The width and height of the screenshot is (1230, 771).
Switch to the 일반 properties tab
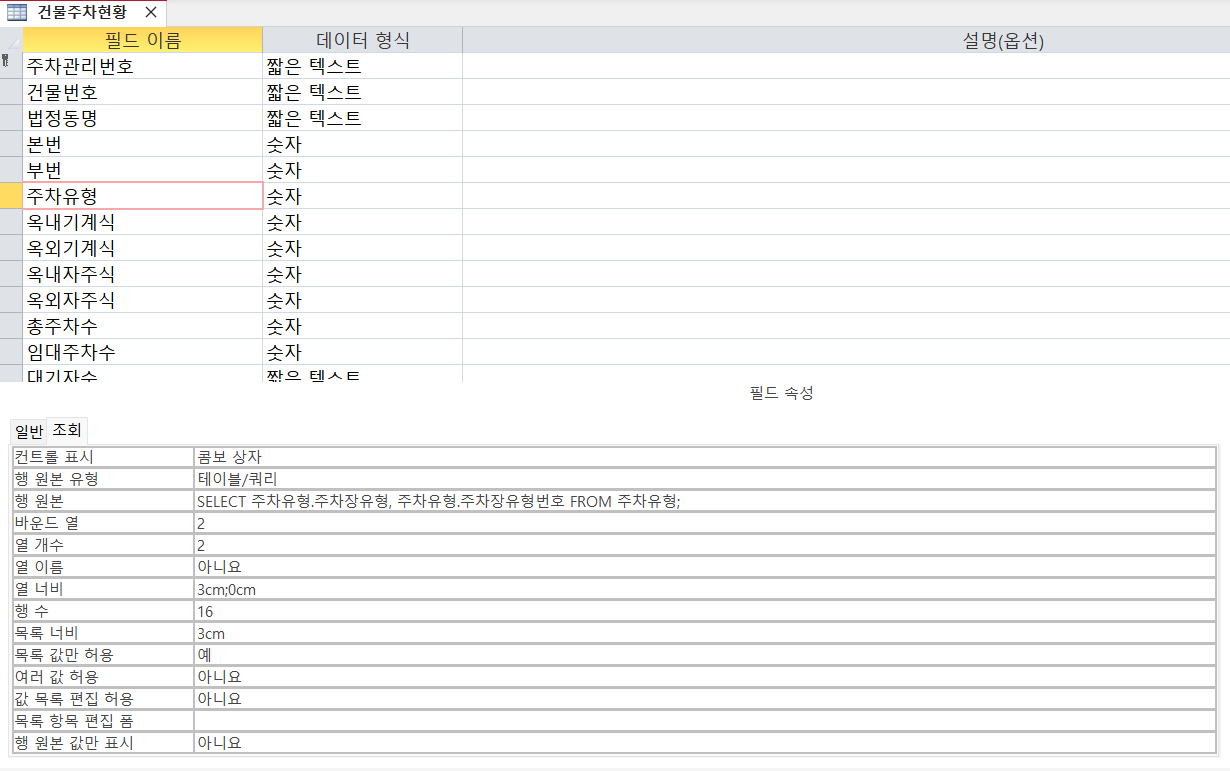click(28, 431)
